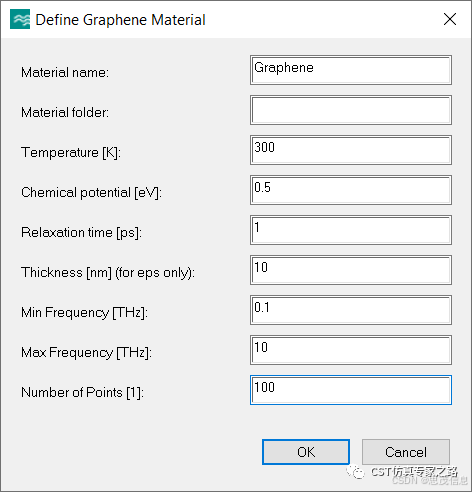This screenshot has width=472, height=492.
Task: Dismiss dialog with Cancel button
Action: pos(406,452)
